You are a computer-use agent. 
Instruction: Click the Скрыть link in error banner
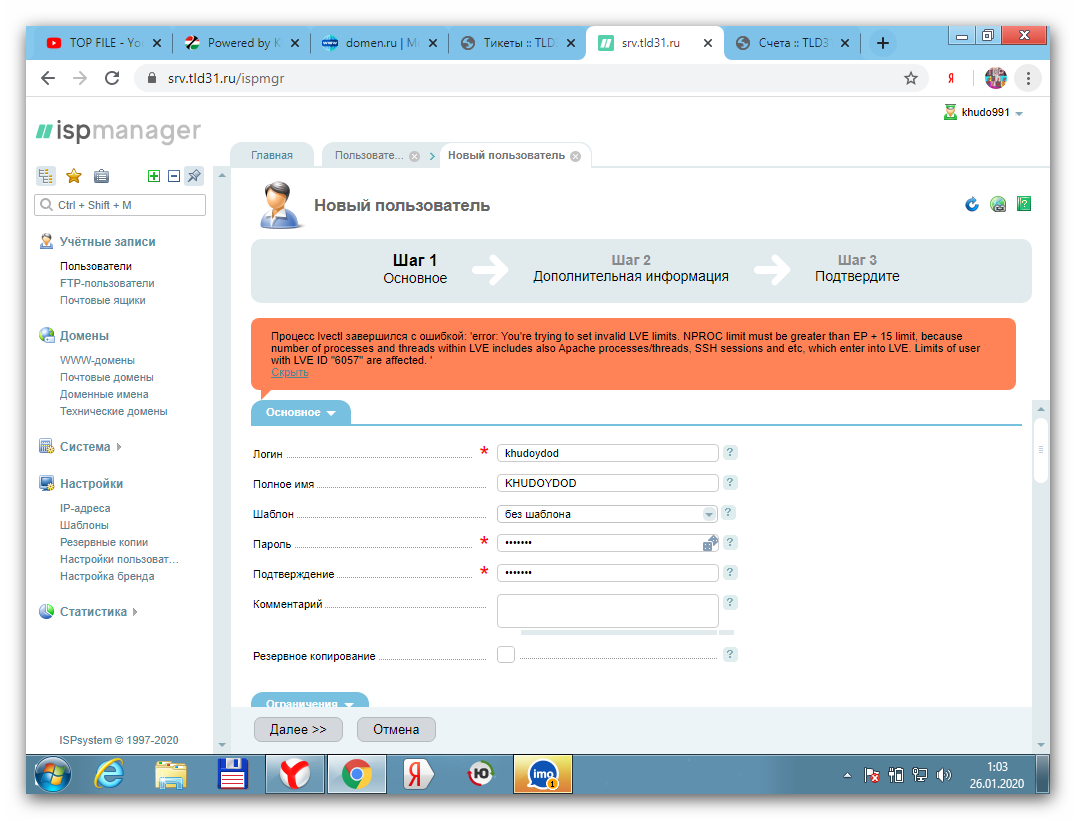tap(289, 372)
